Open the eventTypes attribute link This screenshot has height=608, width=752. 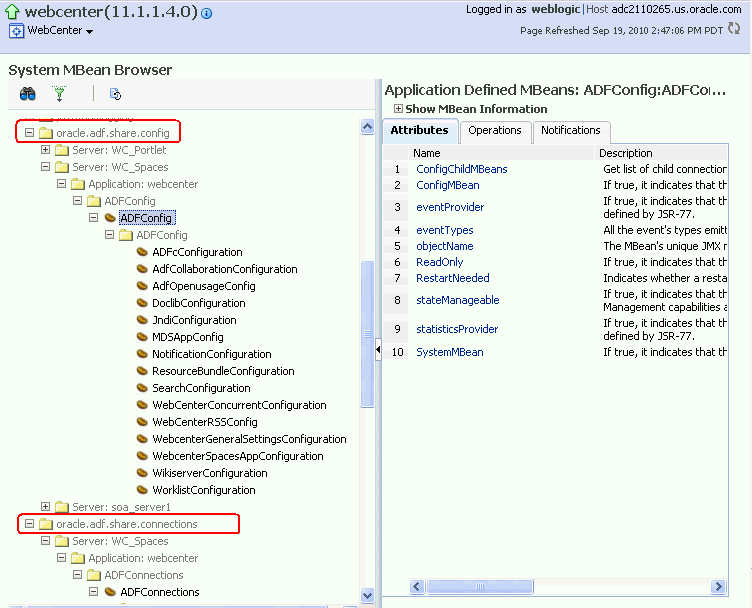(445, 230)
